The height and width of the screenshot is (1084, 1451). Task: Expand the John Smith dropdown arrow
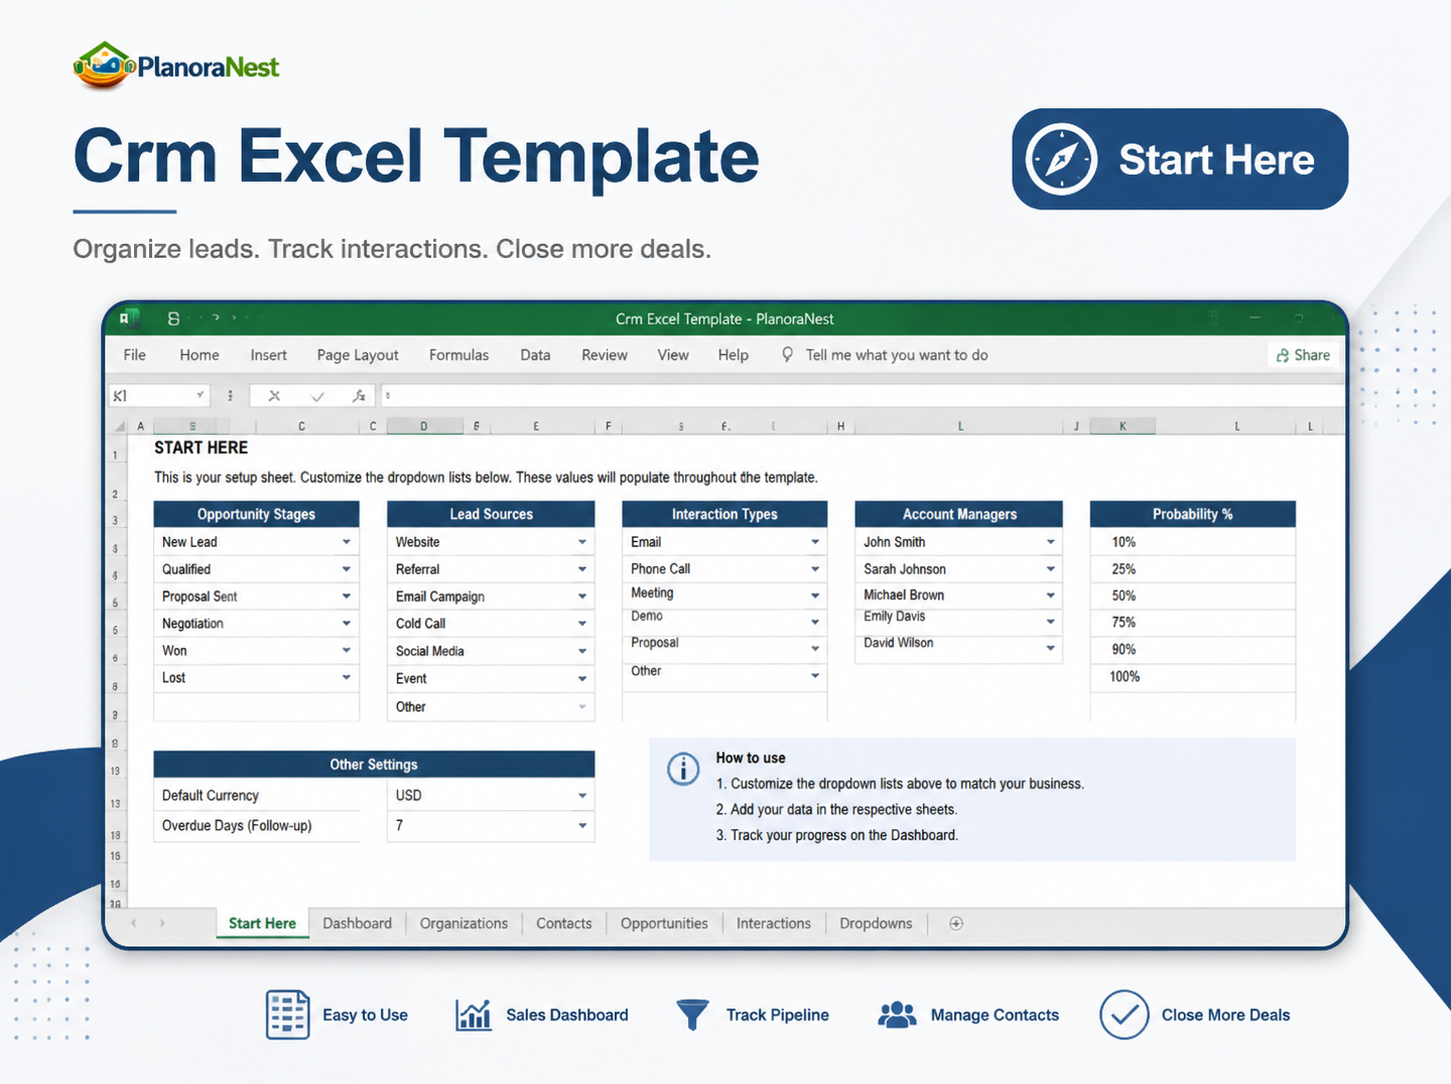(1051, 542)
